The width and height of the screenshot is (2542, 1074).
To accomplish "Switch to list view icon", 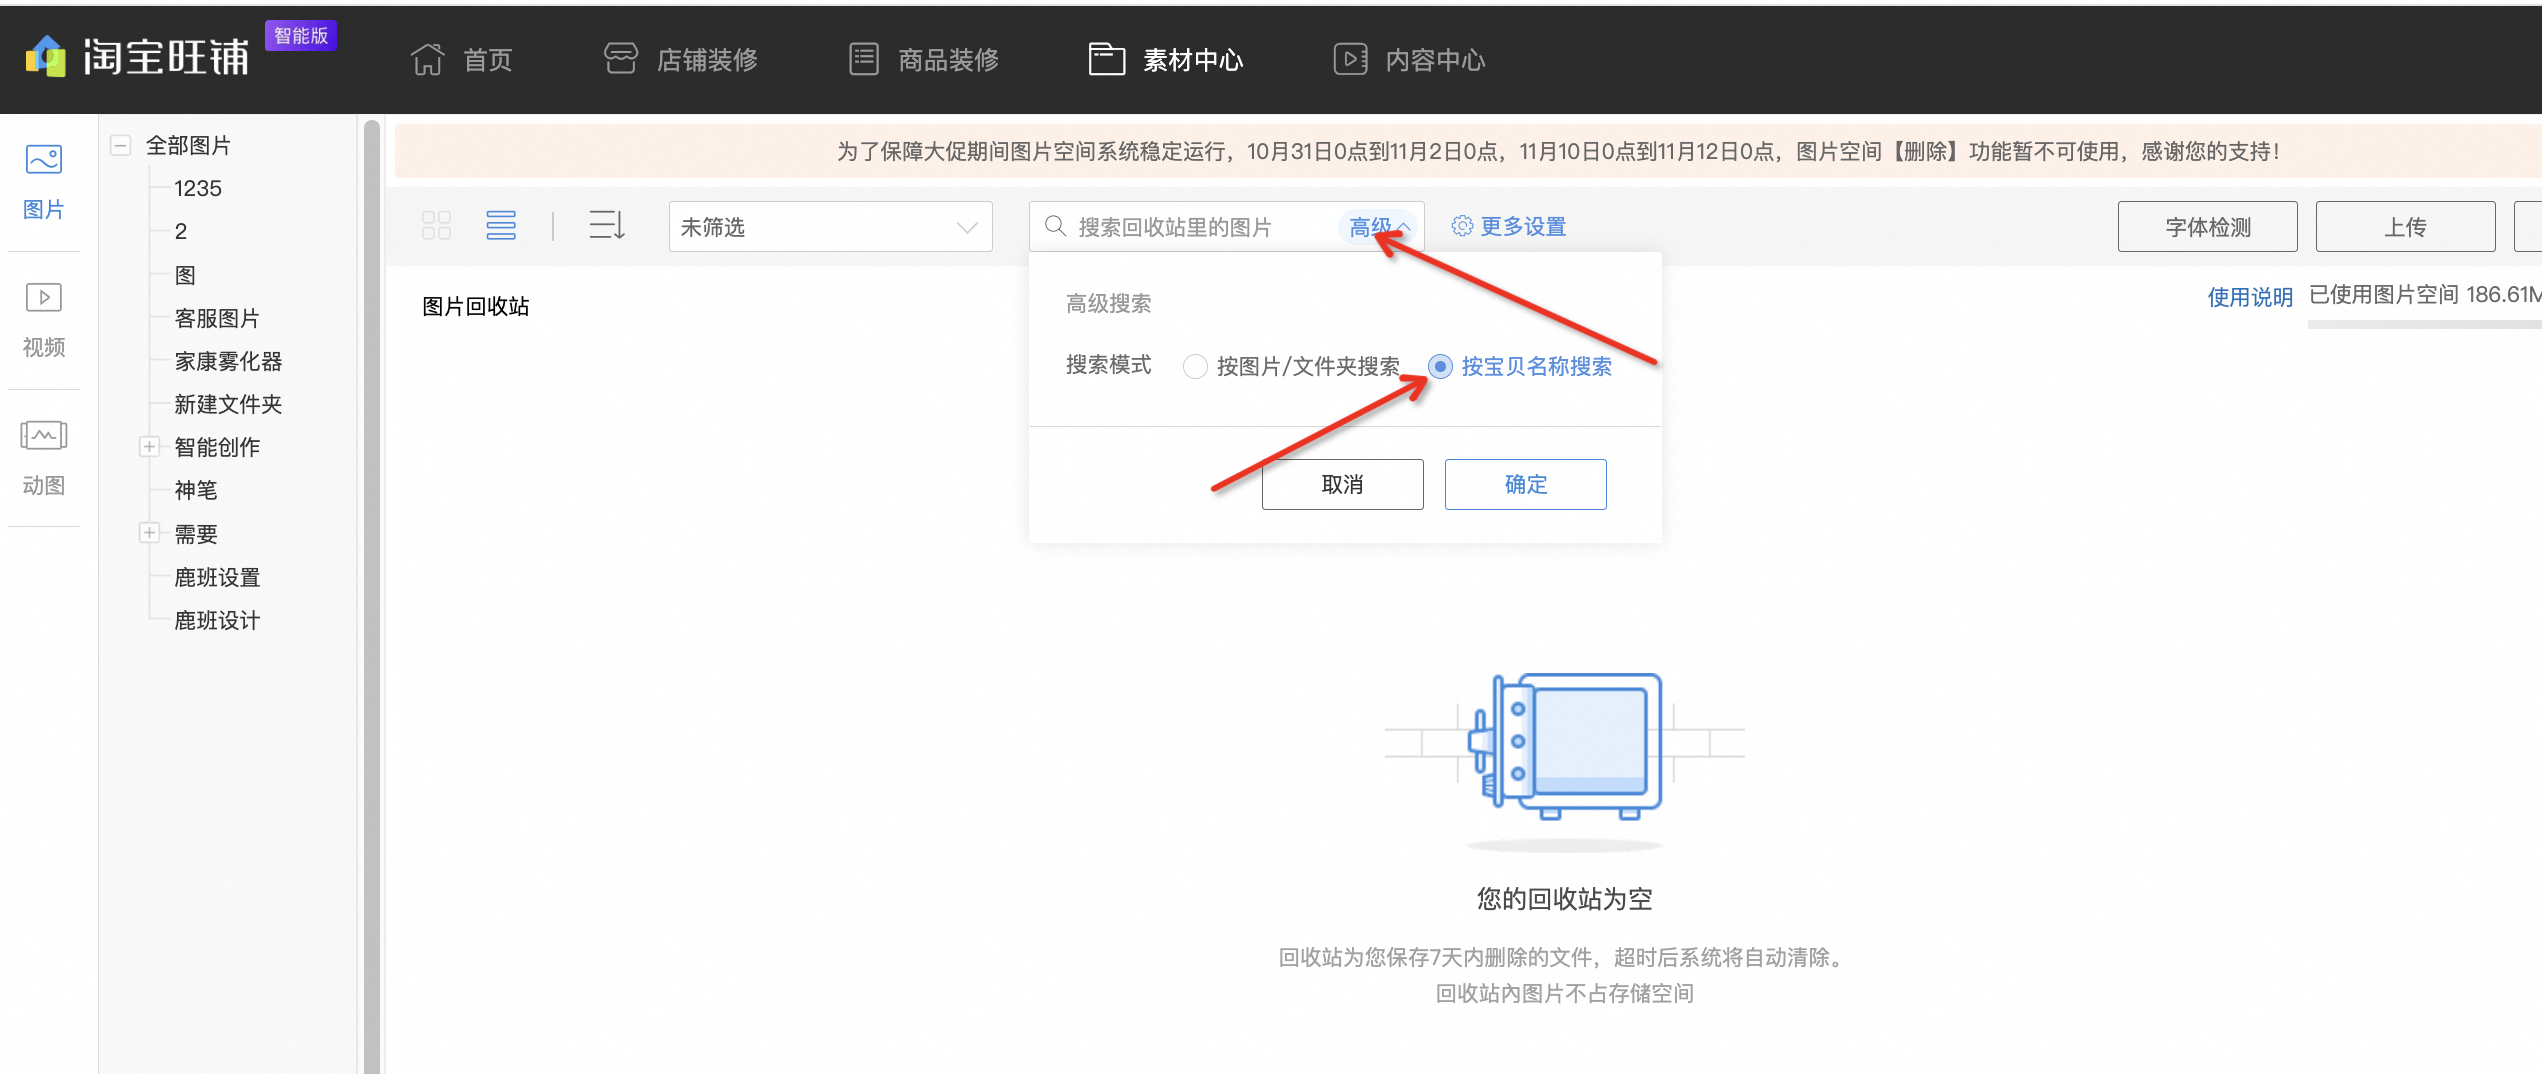I will 501,226.
